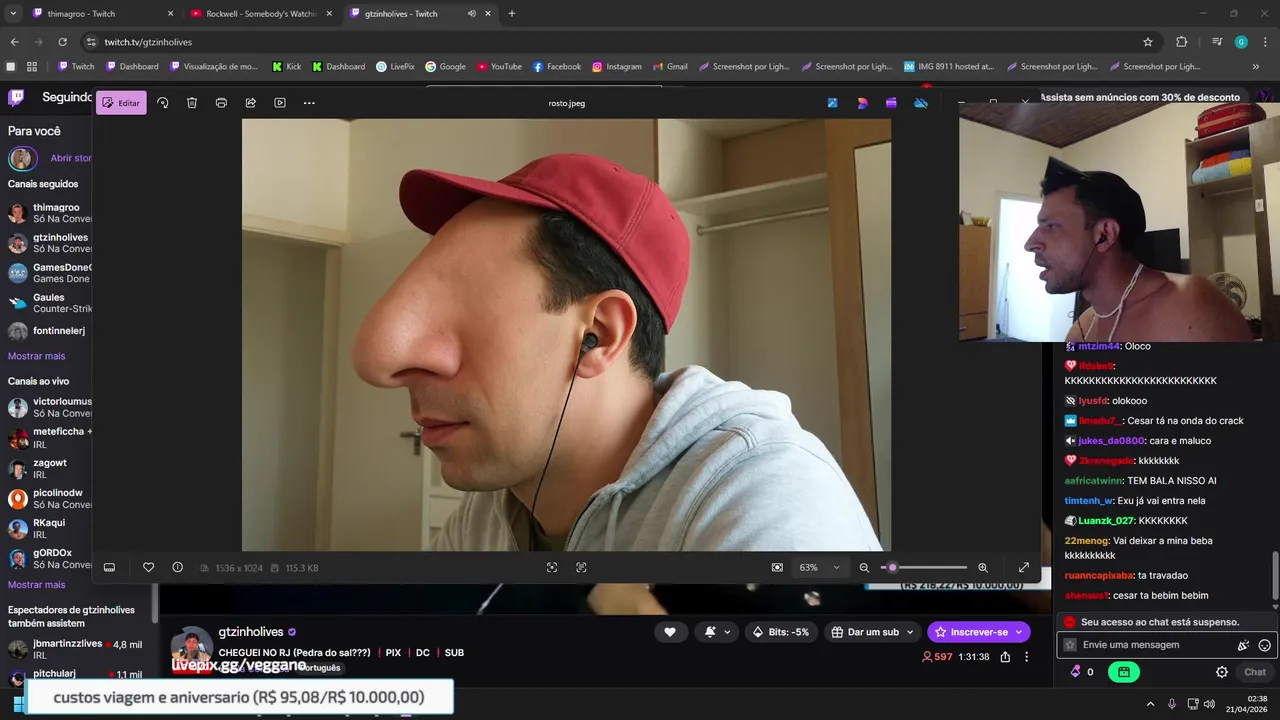The width and height of the screenshot is (1280, 720).
Task: Follow heart button for gtzinholives
Action: click(x=670, y=632)
